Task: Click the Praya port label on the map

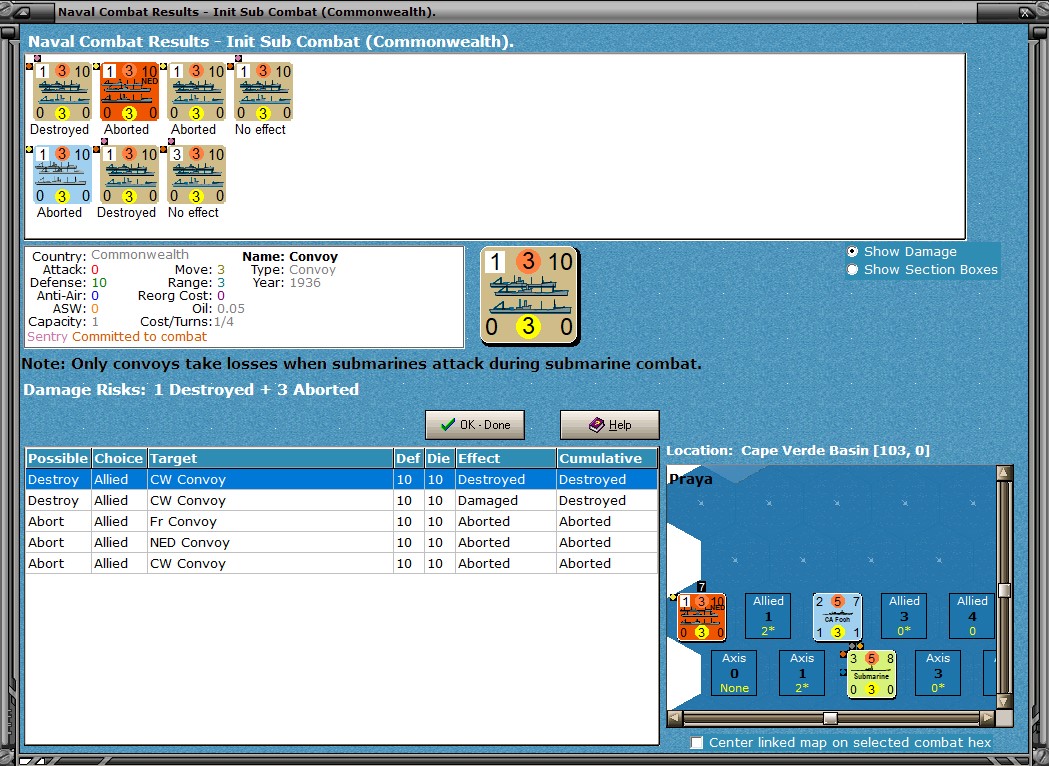Action: pyautogui.click(x=690, y=479)
